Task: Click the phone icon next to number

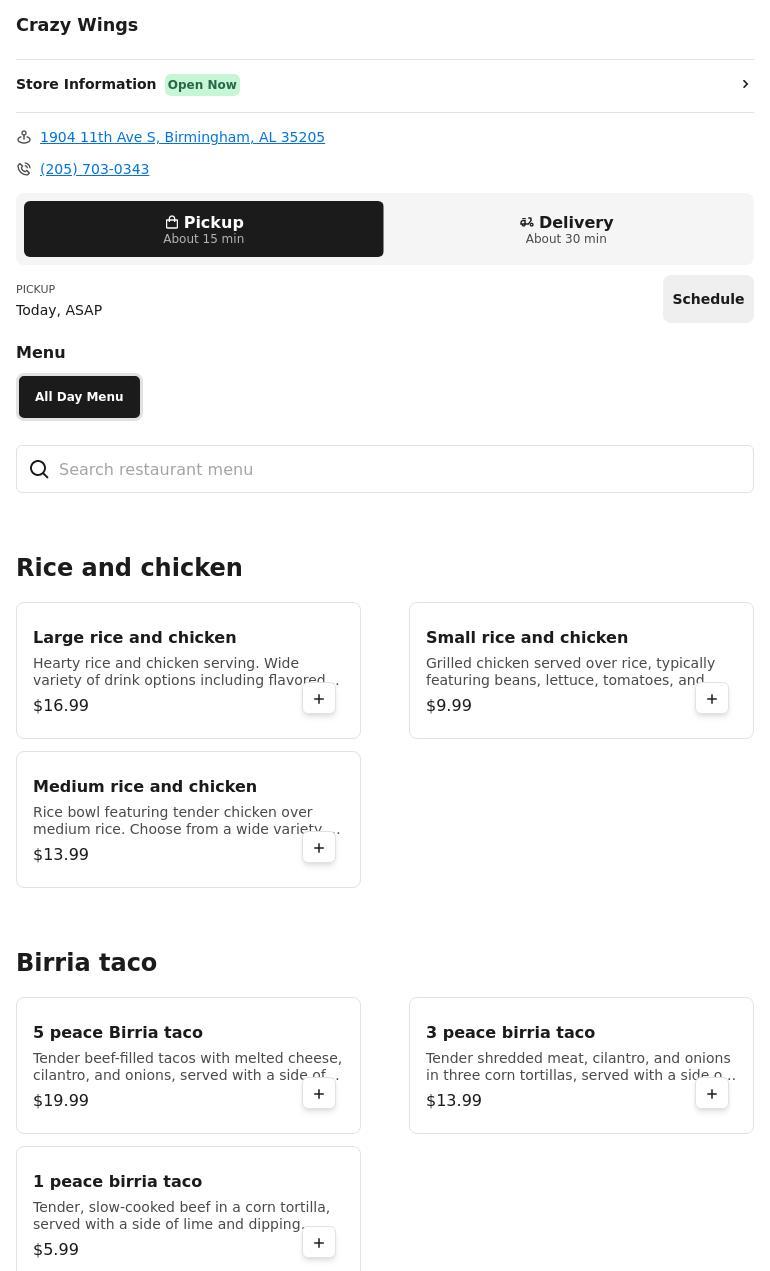Action: [x=23, y=168]
